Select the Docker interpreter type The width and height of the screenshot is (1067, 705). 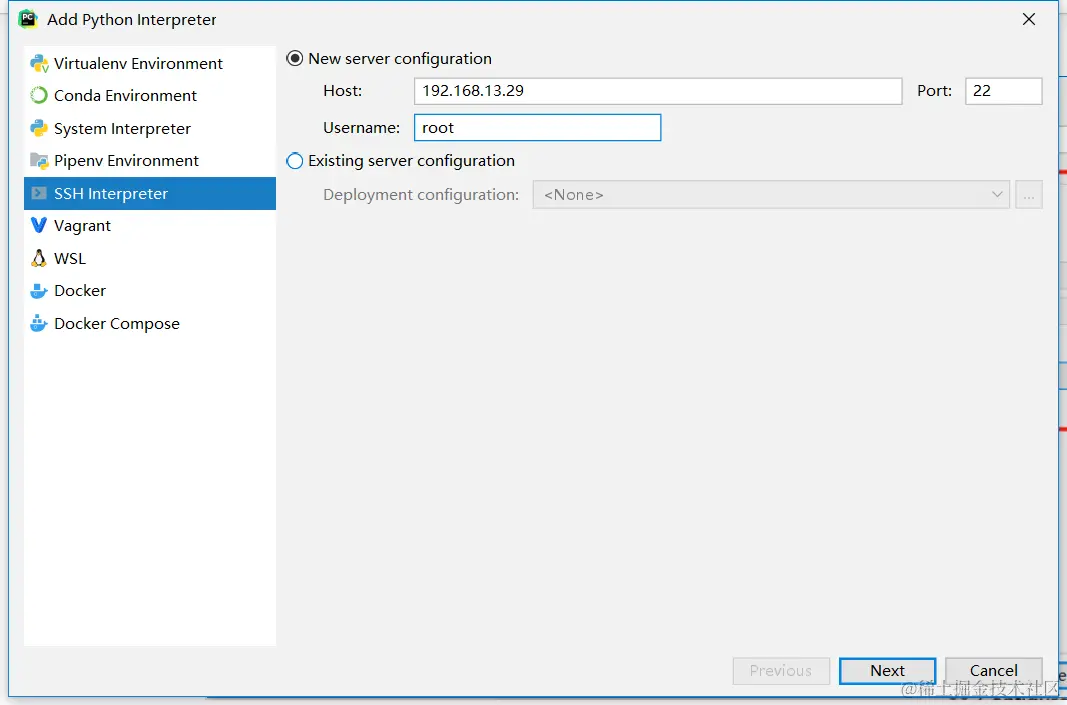coord(150,291)
